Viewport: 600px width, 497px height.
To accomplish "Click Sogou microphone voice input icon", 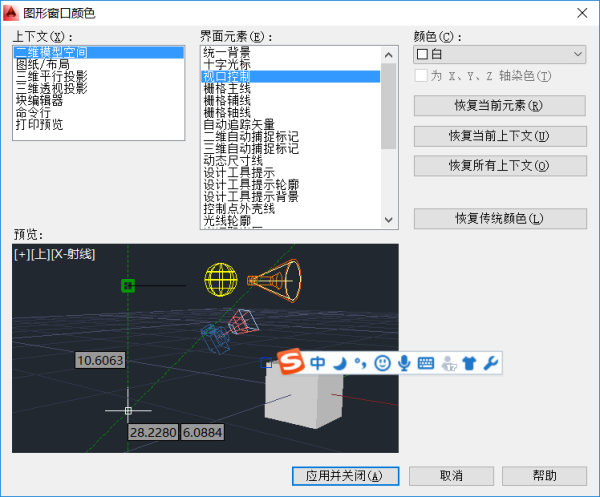I will [x=404, y=363].
